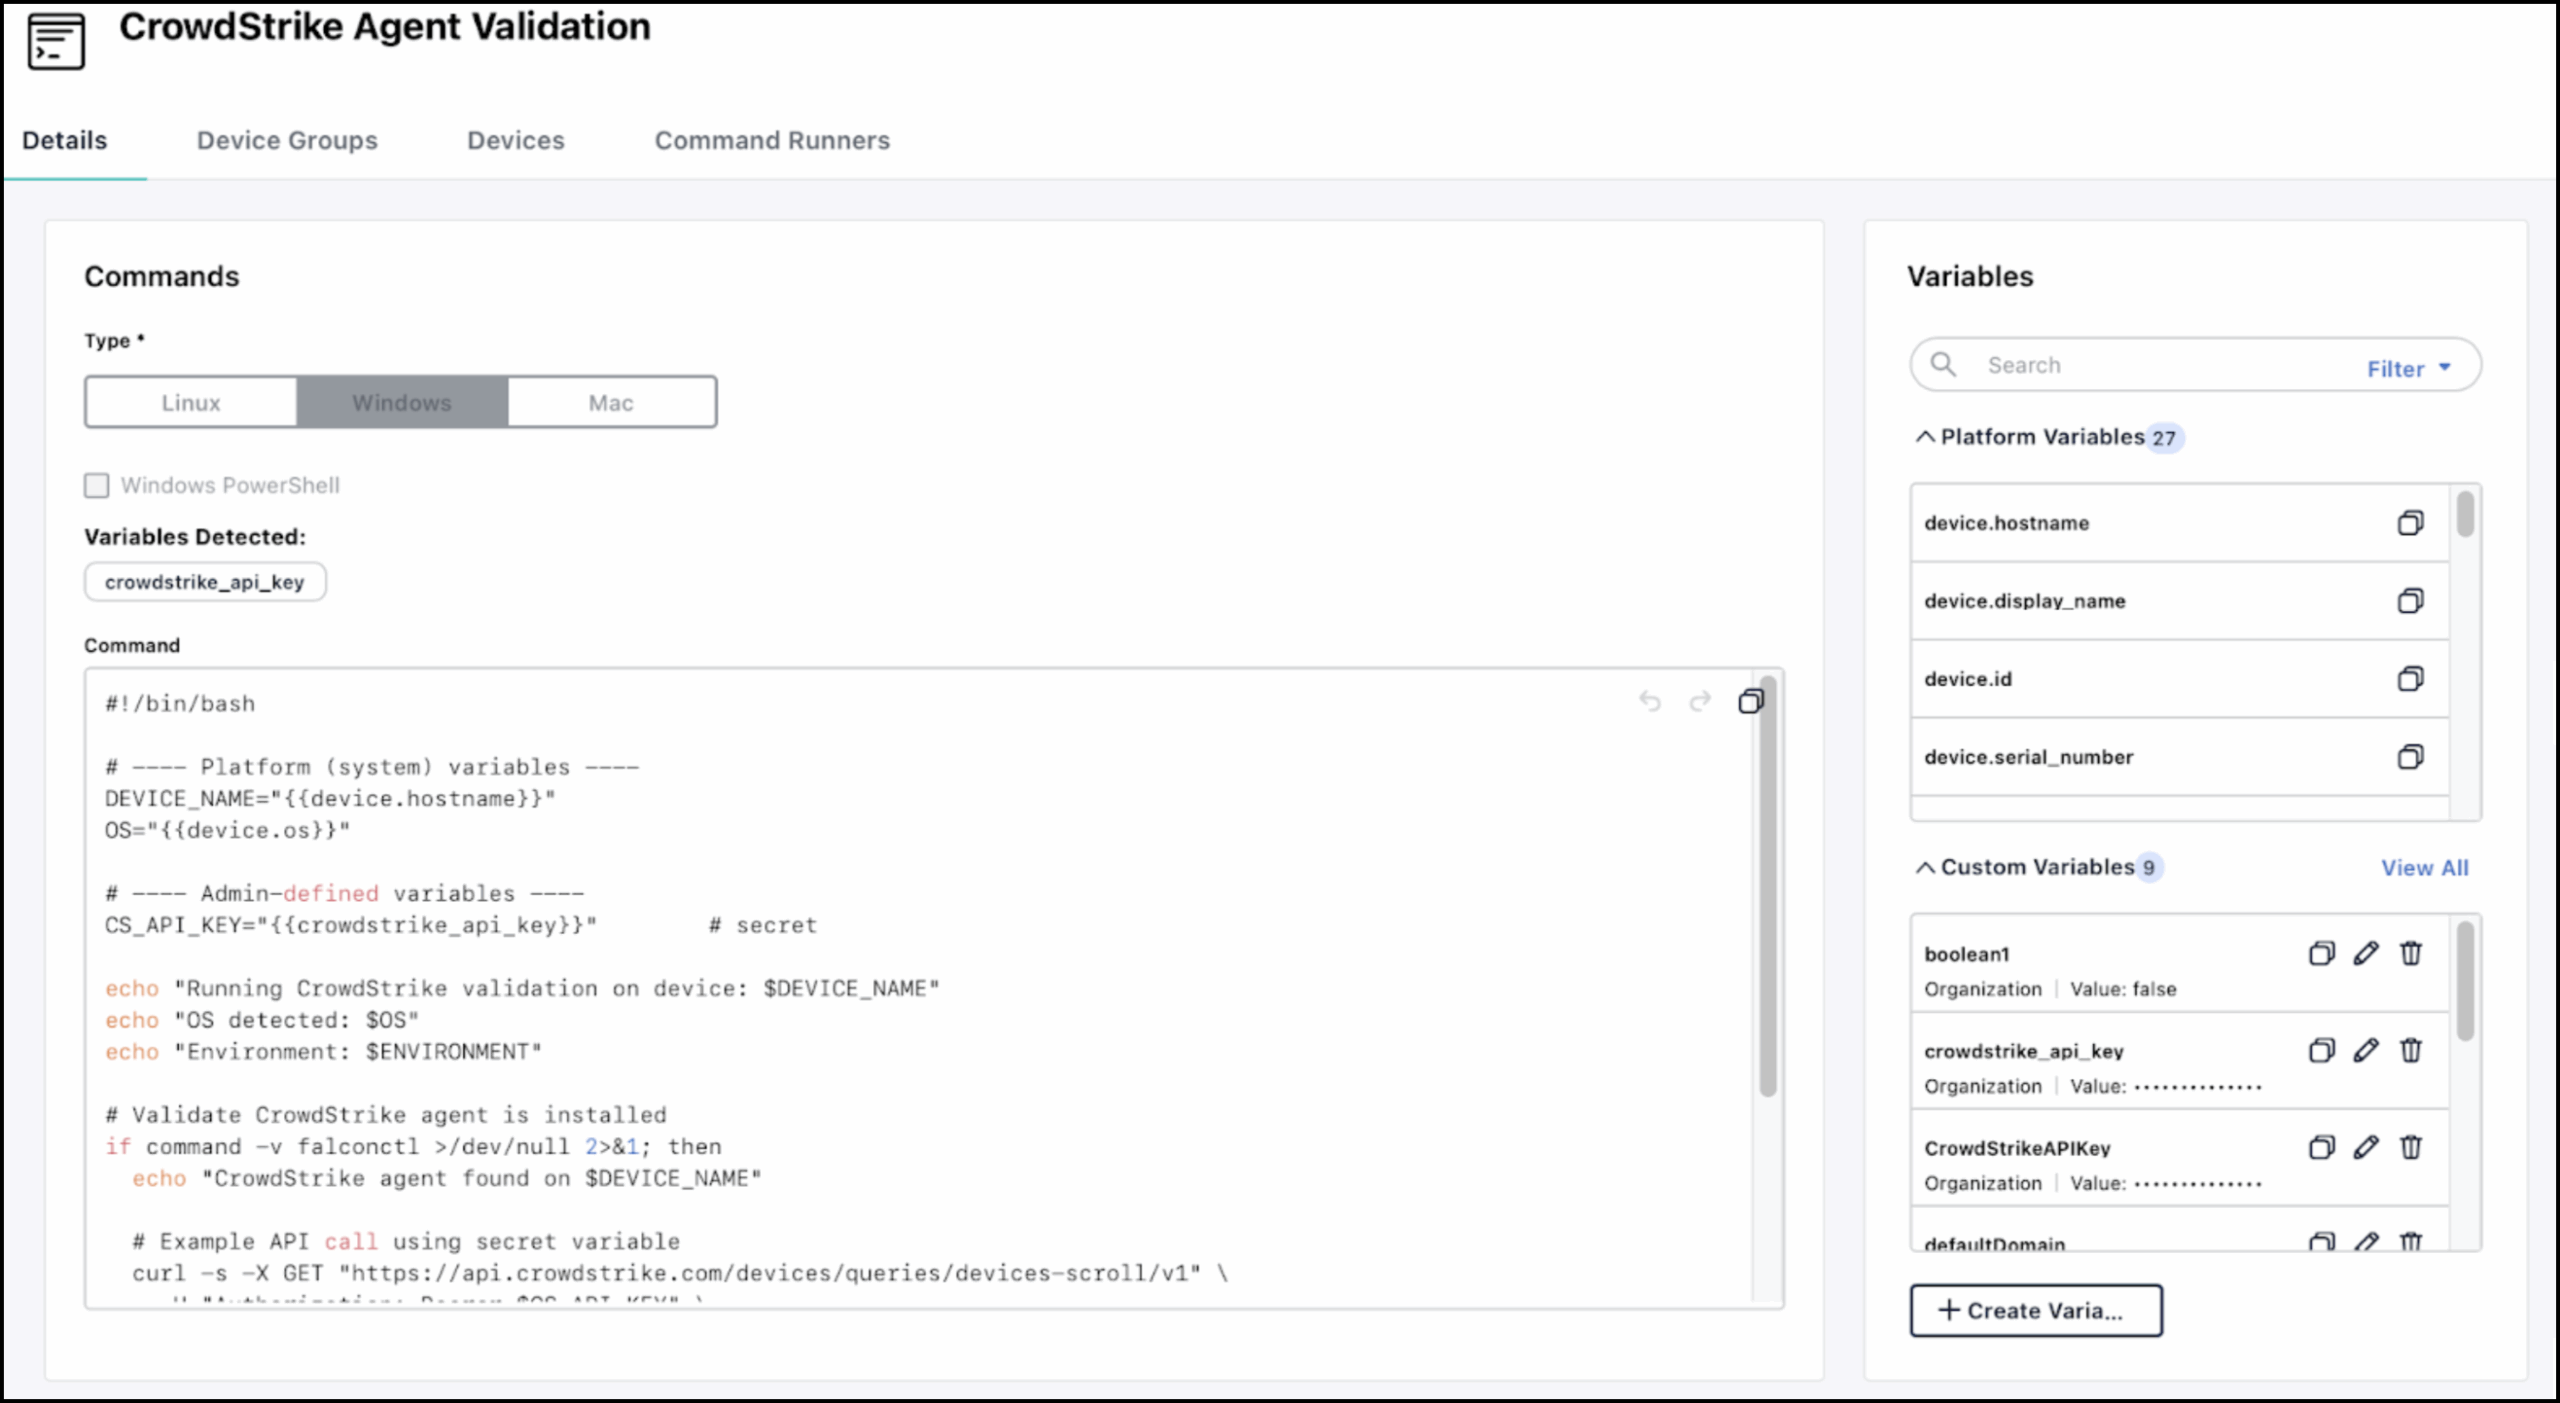
Task: Select Linux command type
Action: (191, 403)
